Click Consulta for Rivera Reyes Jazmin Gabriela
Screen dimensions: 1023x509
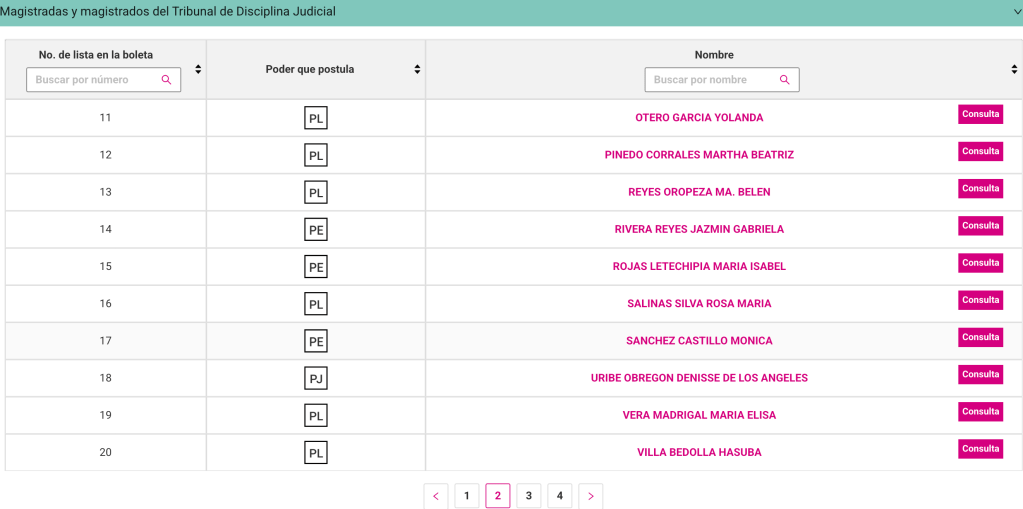pos(980,226)
